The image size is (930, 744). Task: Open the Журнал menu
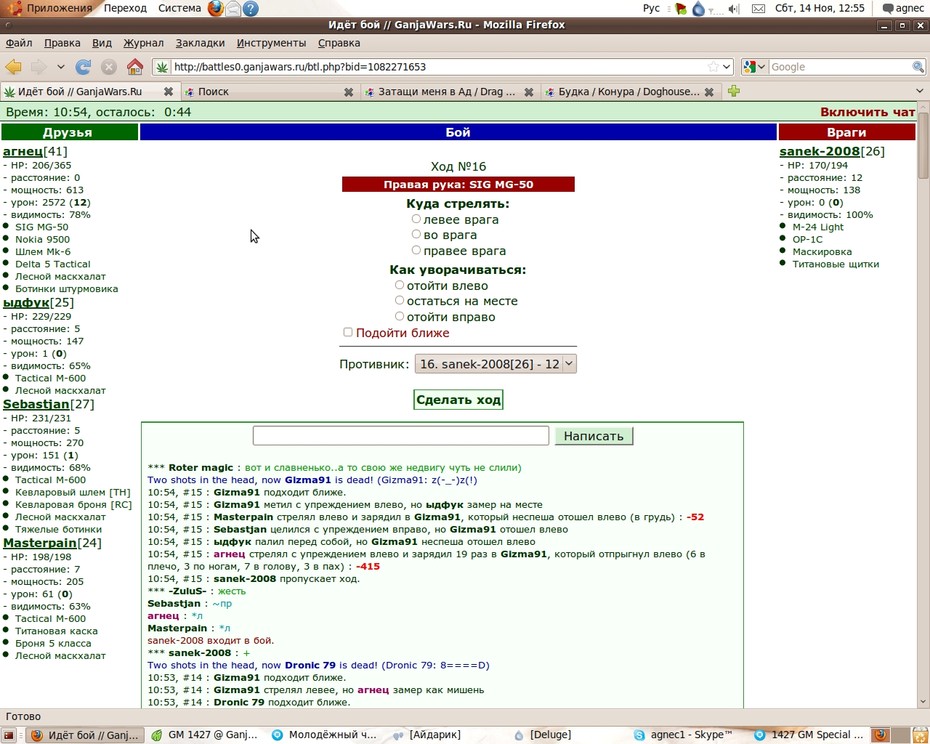pos(143,43)
